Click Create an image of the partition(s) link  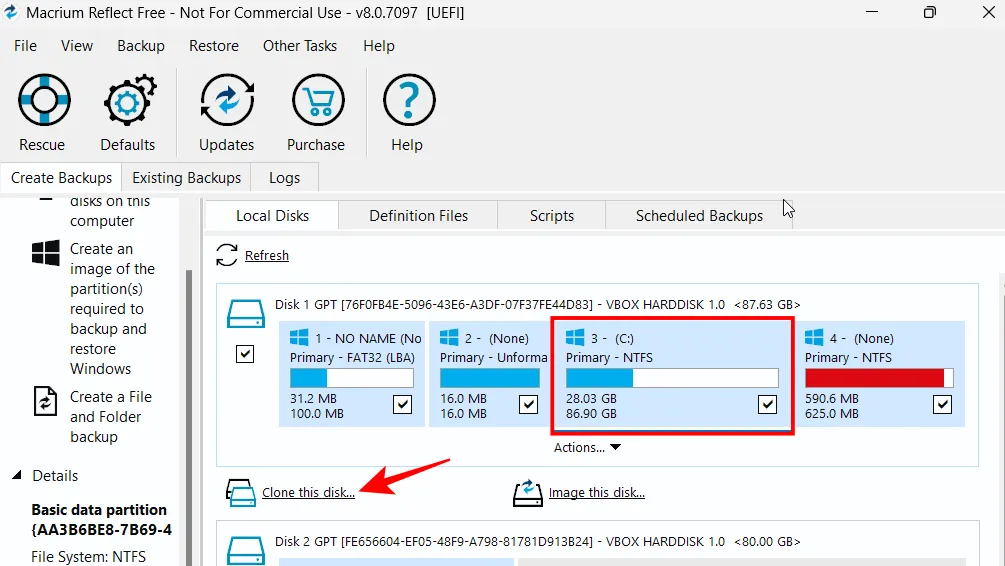click(x=113, y=308)
